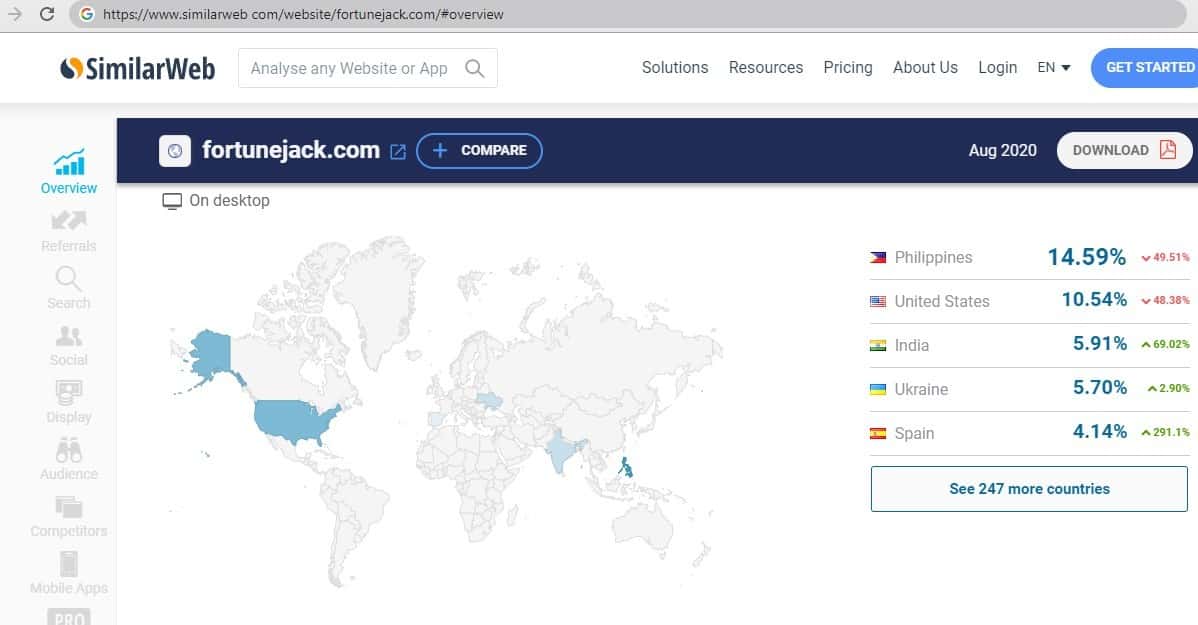Click the plus icon on Compare button

pos(440,151)
